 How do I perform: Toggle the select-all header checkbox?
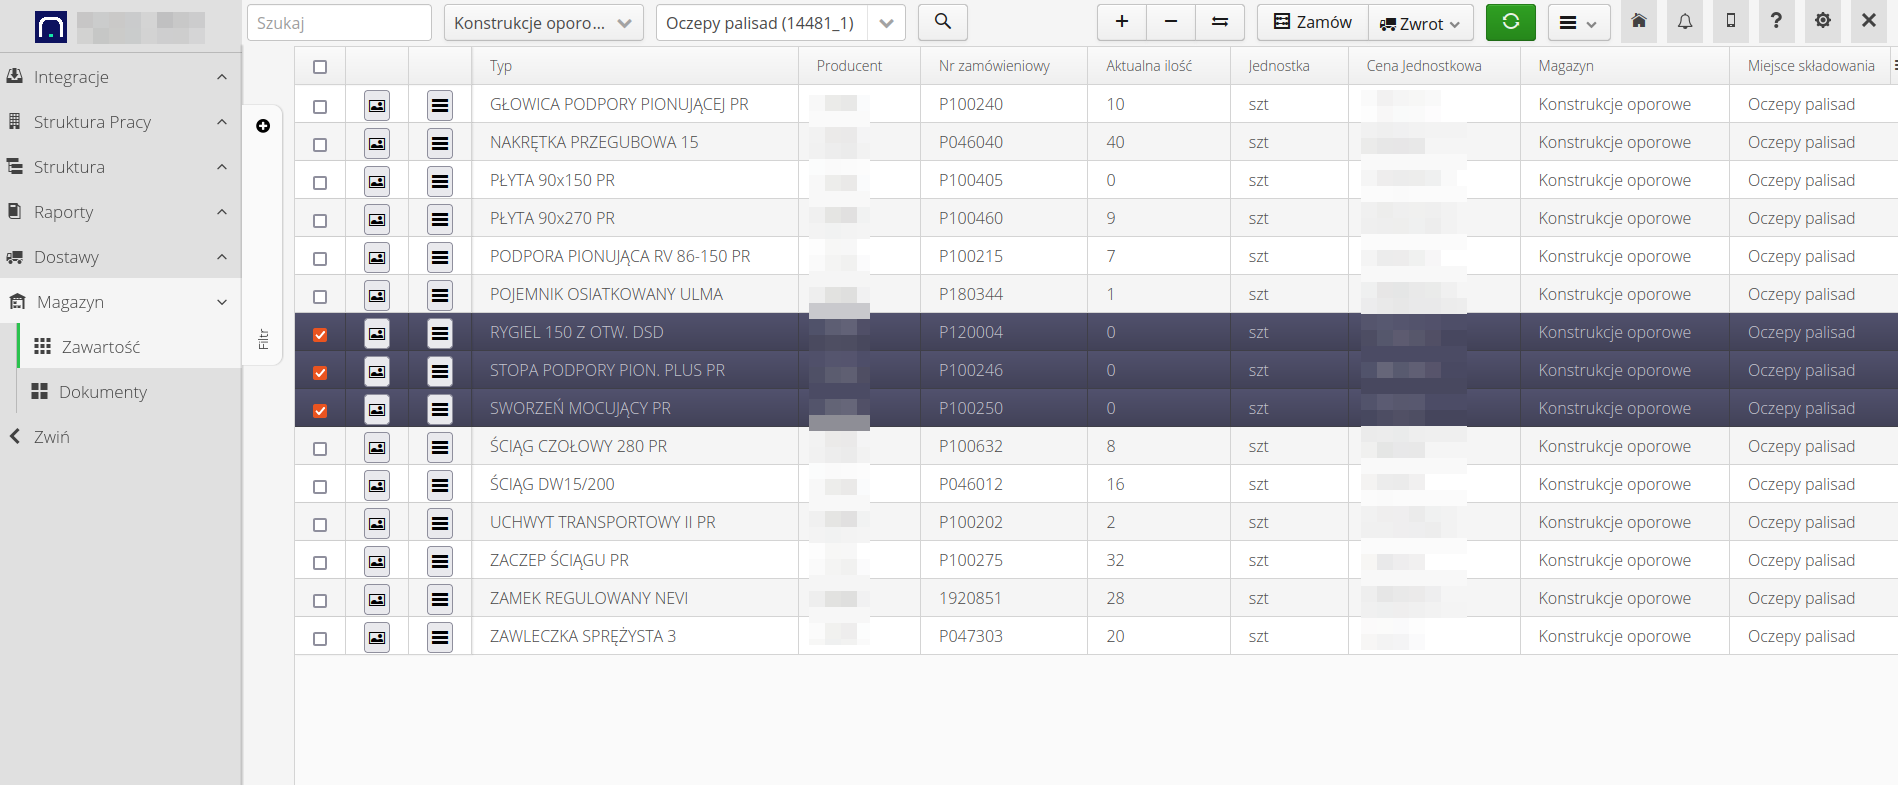[320, 67]
